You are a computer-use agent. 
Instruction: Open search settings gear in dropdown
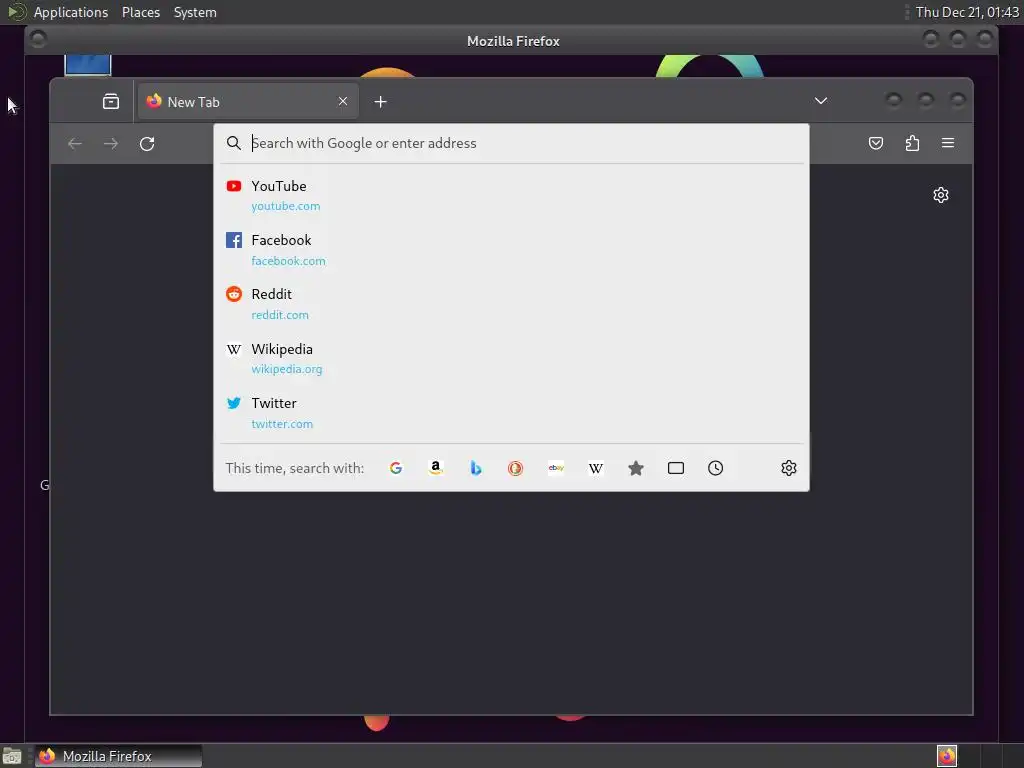789,468
